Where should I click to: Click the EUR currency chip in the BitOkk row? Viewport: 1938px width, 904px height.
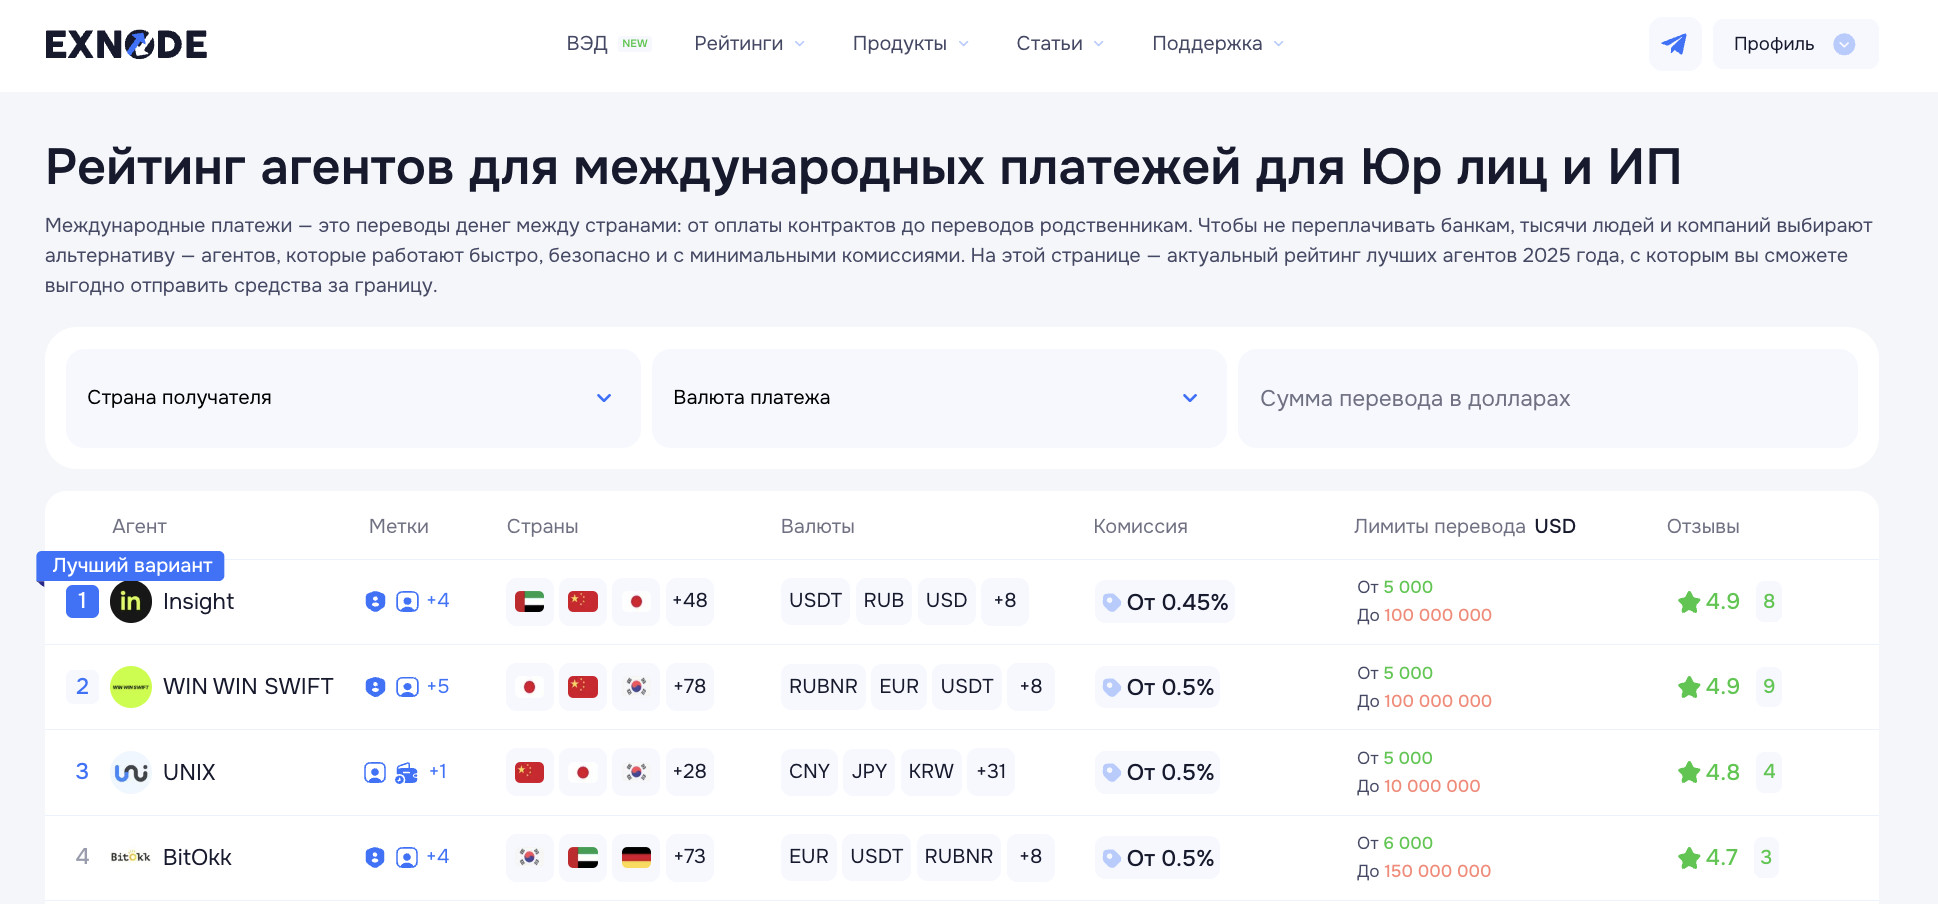click(x=809, y=857)
